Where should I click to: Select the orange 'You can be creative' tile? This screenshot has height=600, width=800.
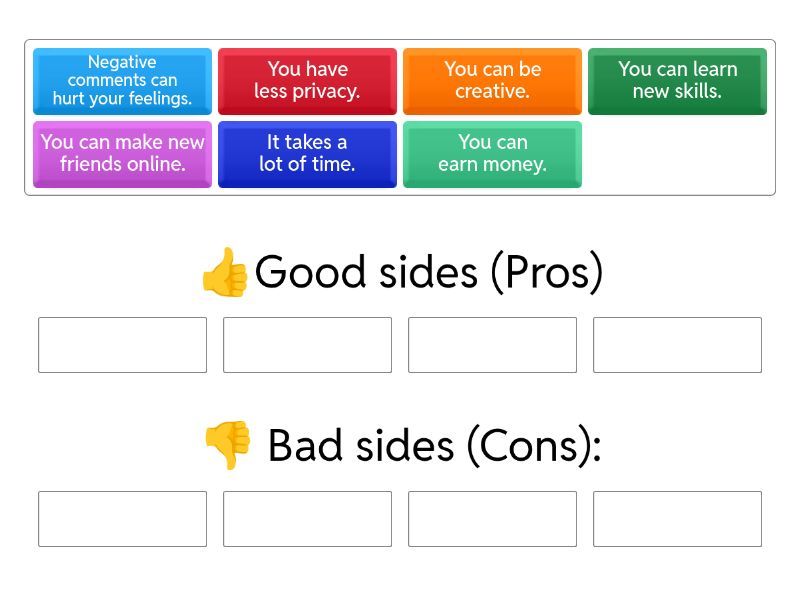[492, 81]
